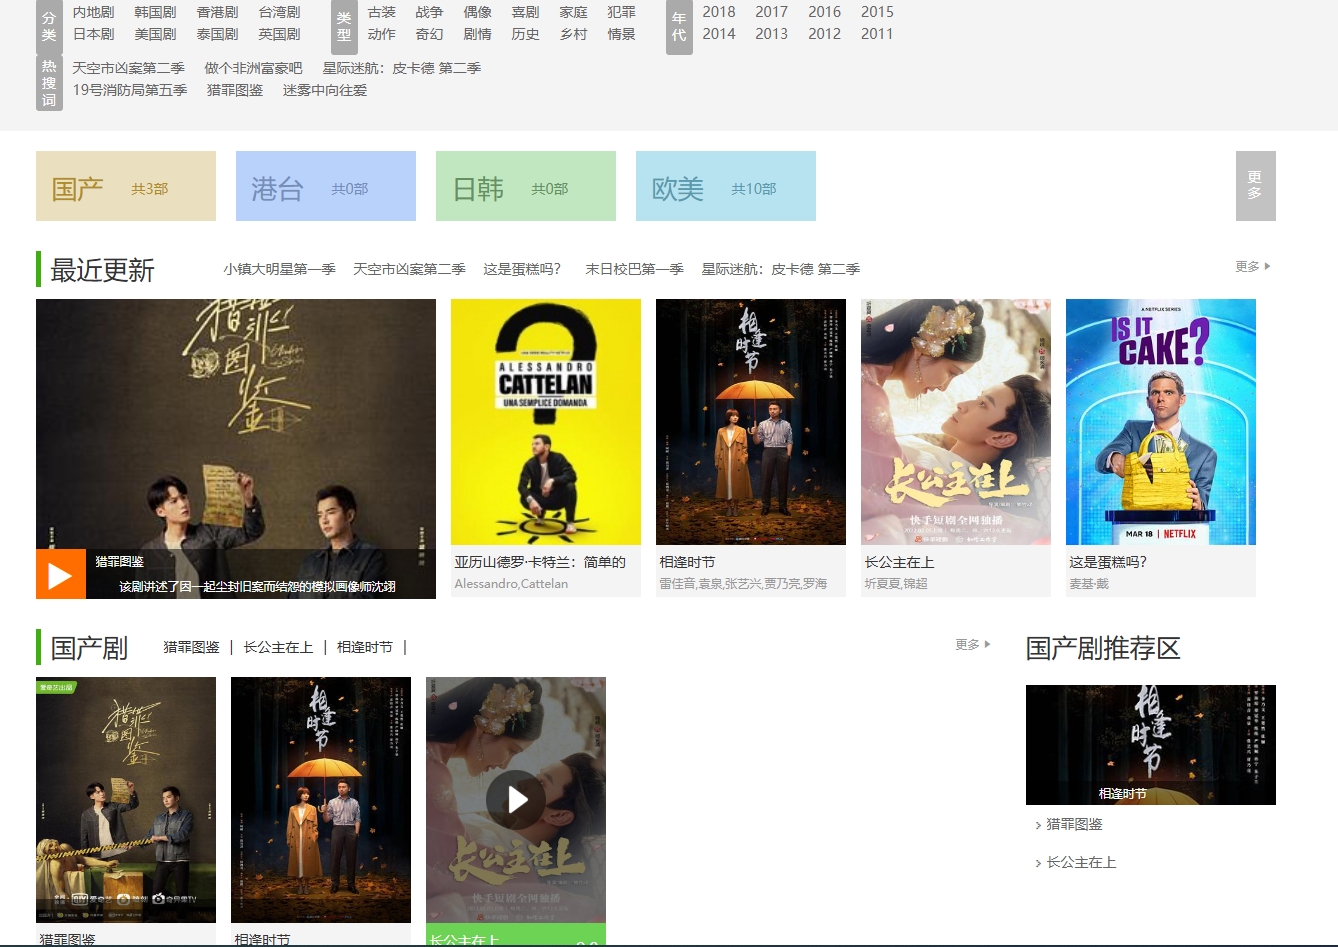Filter by 香港剧 category
Screen dimensions: 1338x947
[x=217, y=12]
